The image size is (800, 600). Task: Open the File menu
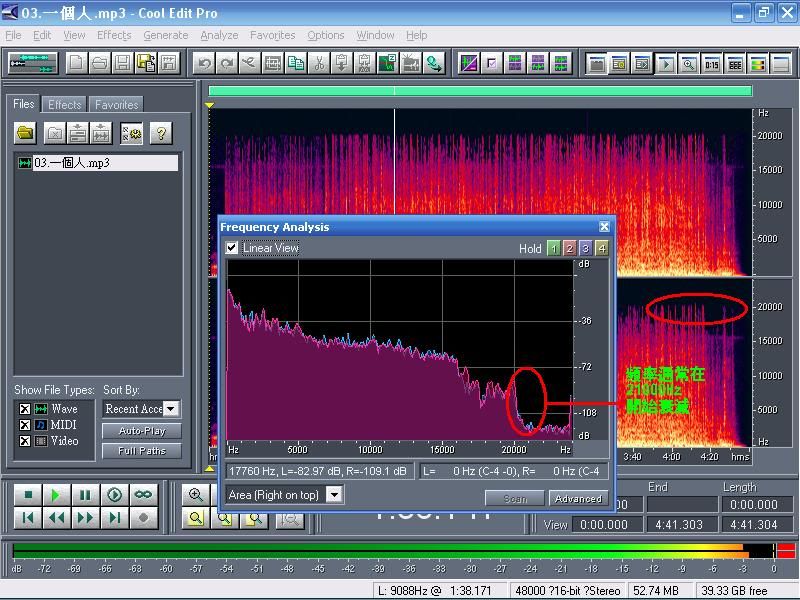coord(13,35)
